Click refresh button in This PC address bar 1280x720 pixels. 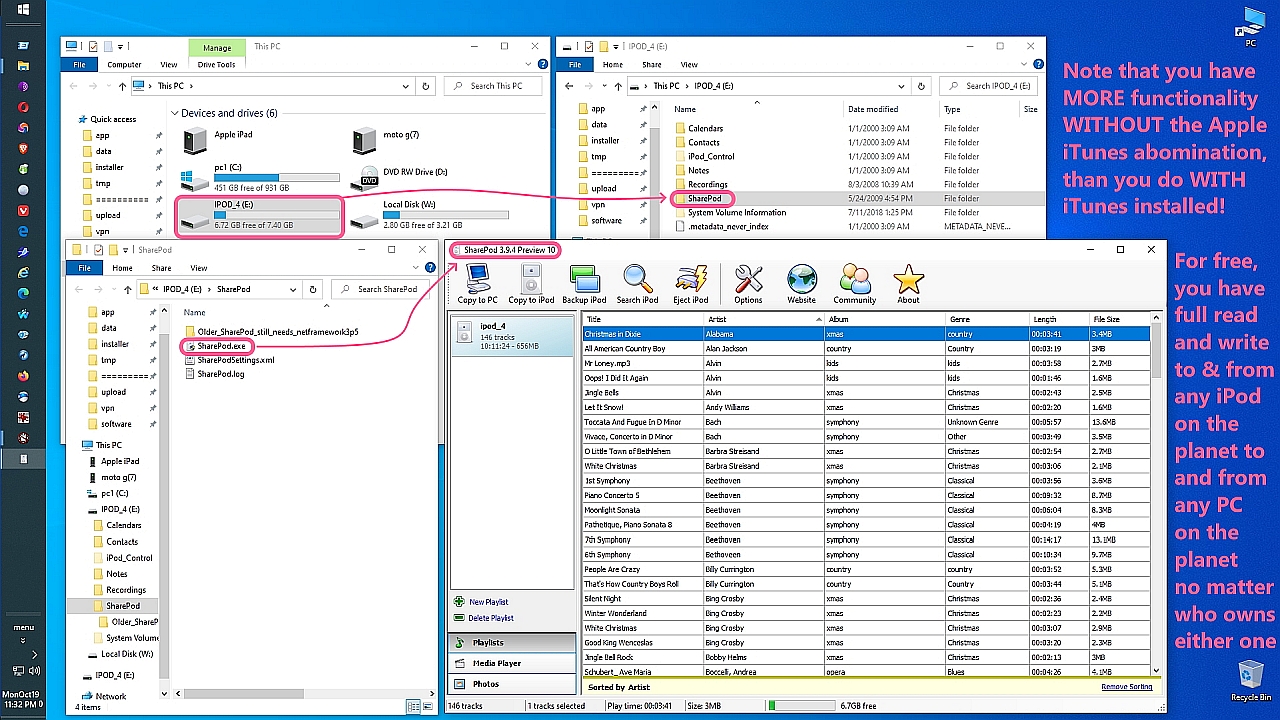[x=426, y=86]
